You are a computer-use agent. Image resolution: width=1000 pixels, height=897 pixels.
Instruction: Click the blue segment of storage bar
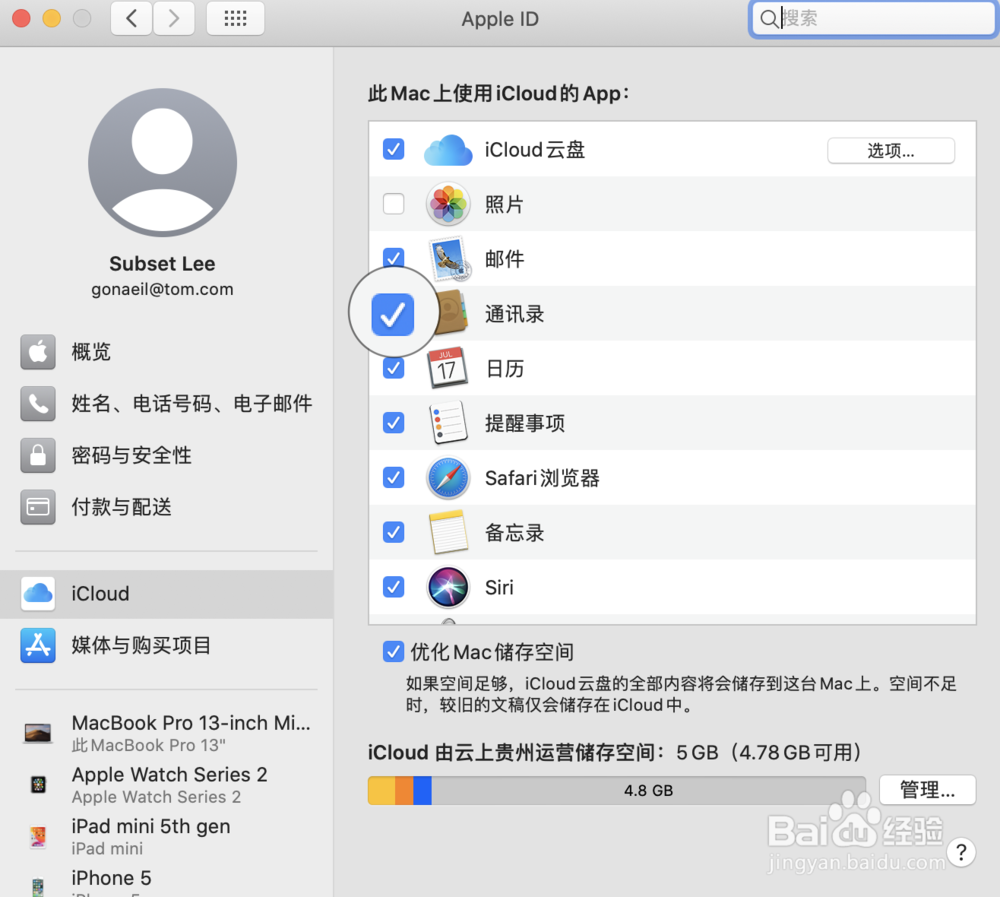(422, 790)
